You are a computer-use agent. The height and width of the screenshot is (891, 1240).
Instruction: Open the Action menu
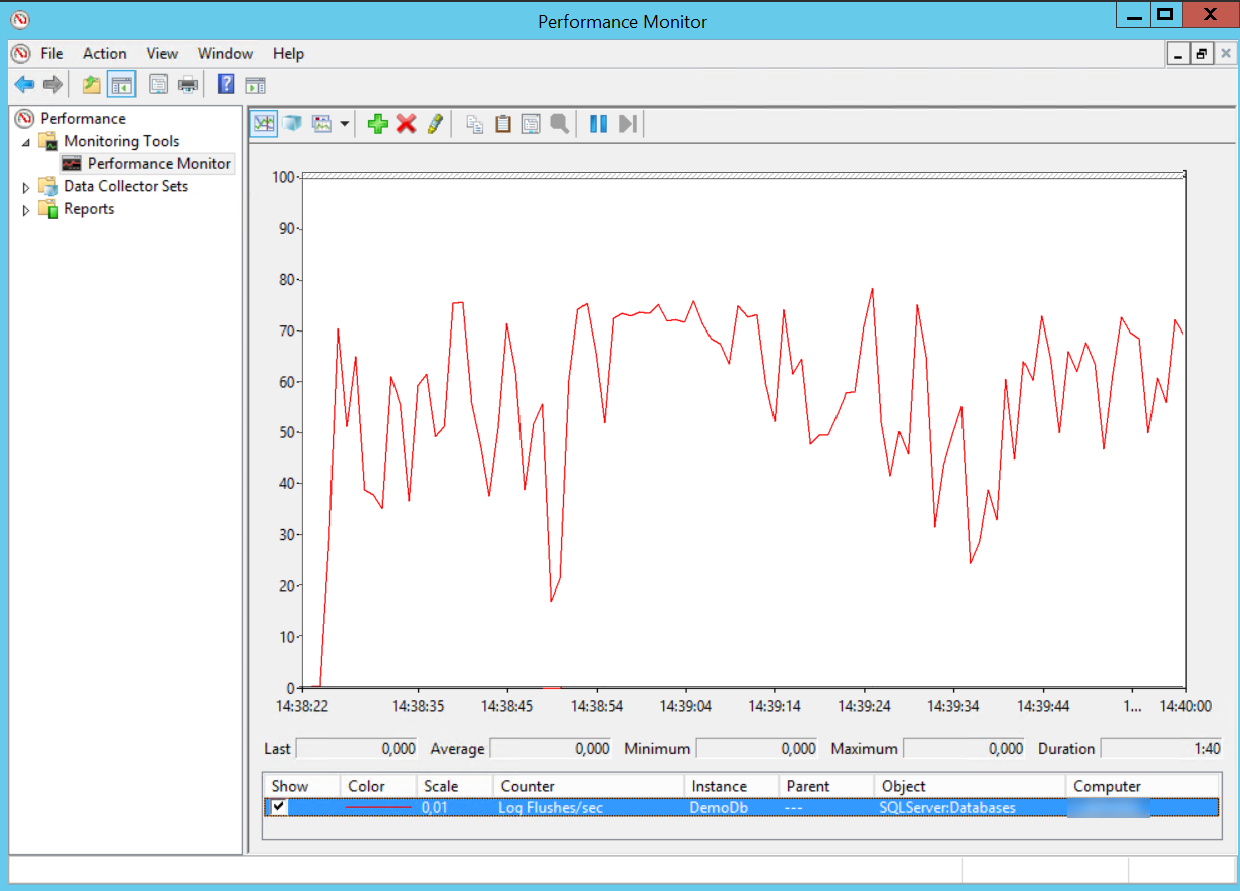pyautogui.click(x=104, y=54)
